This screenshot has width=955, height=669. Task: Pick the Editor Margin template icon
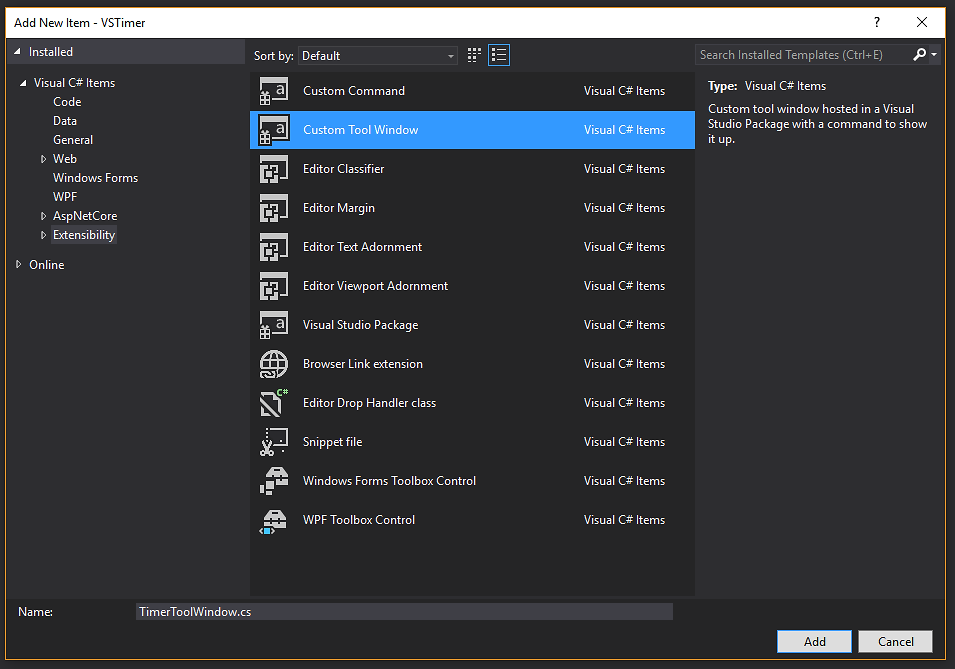273,208
